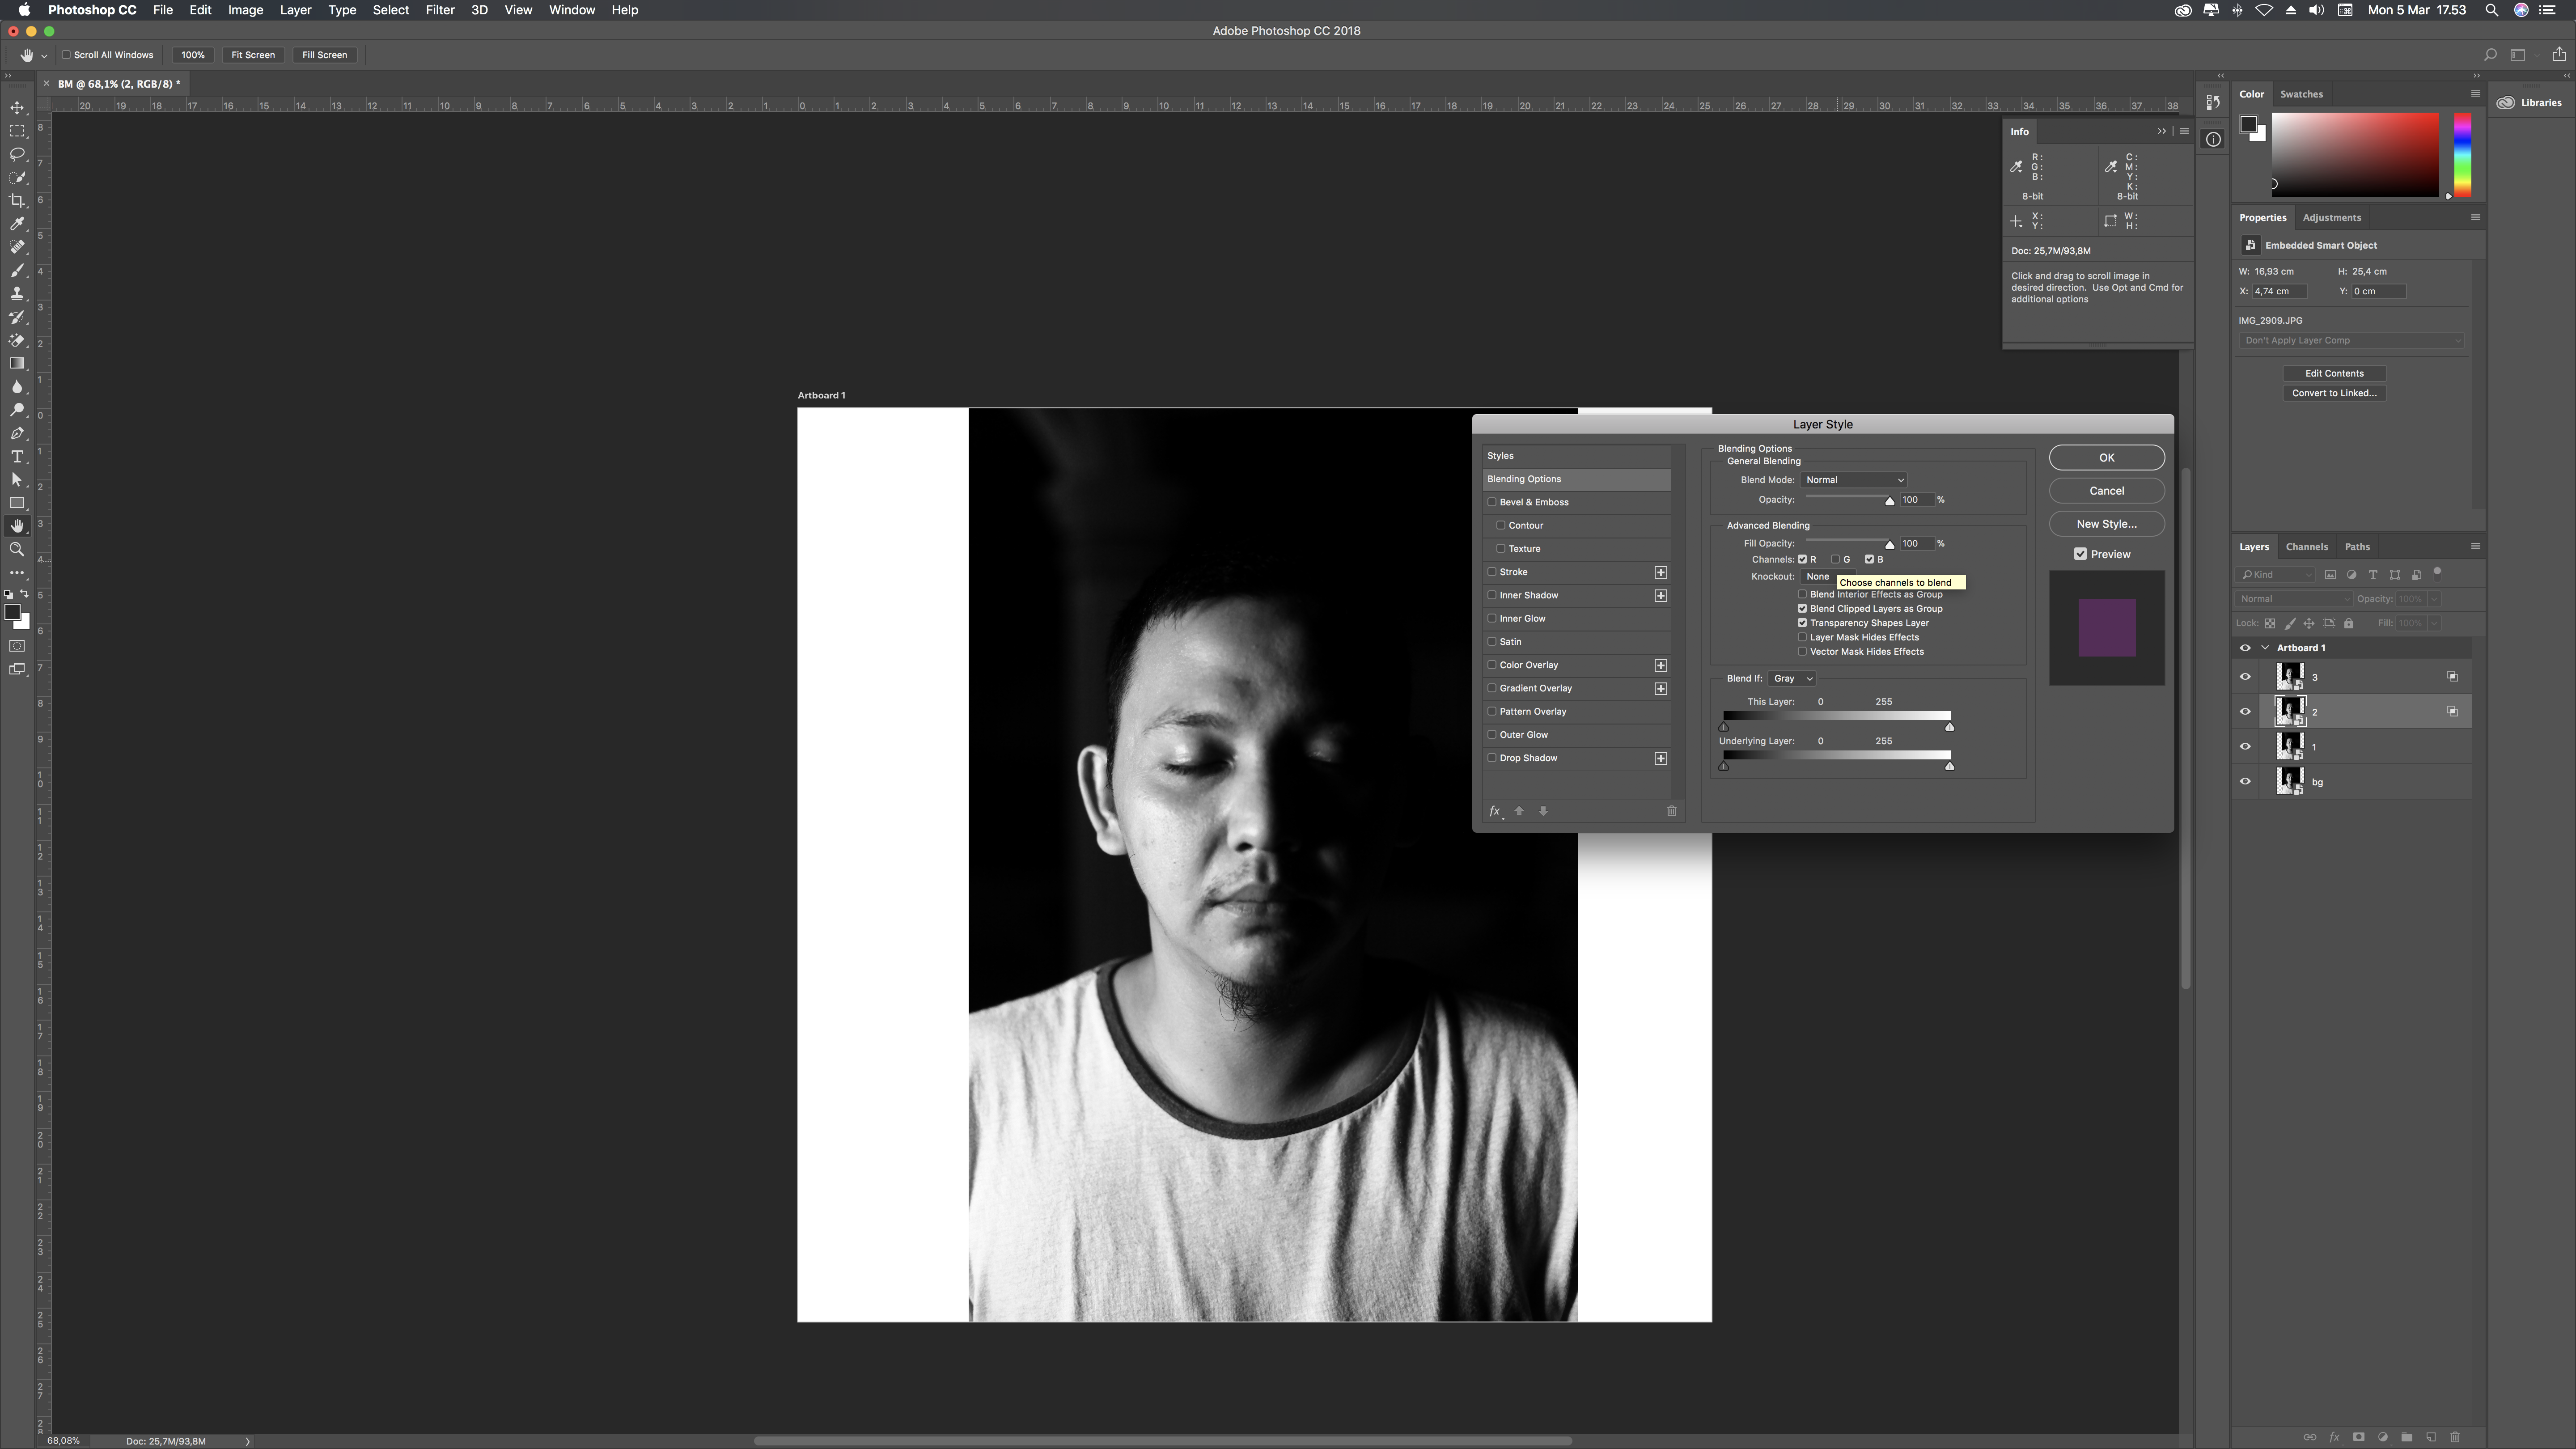Click the Fill Opacity slider handle
2576x1449 pixels.
[x=1889, y=545]
